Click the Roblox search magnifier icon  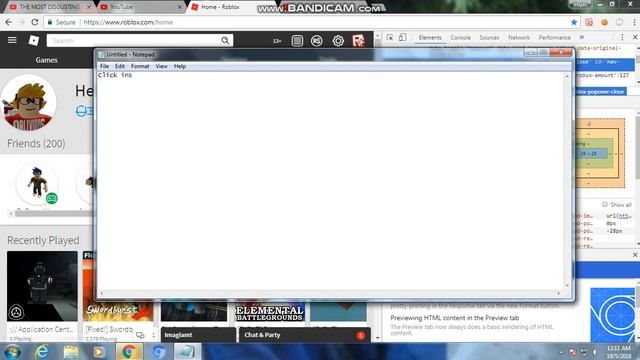pyautogui.click(x=225, y=40)
